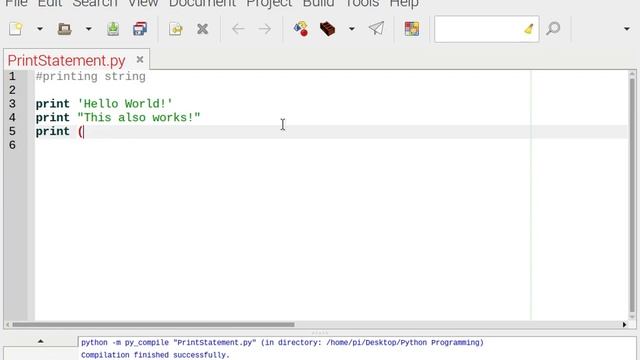Run the script with paper plane icon
This screenshot has height=360, width=640.
click(376, 29)
